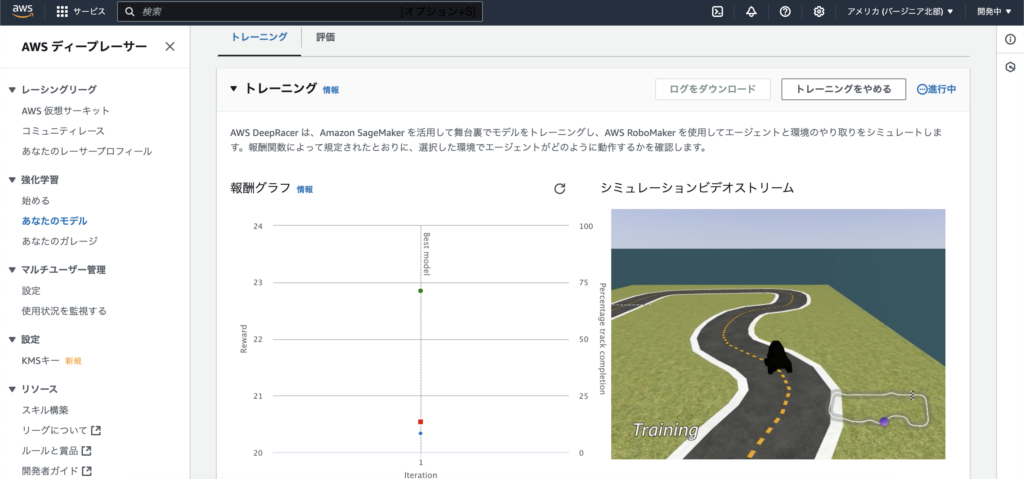The width and height of the screenshot is (1024, 479).
Task: Open the hexagon tools icon on right
Action: point(1010,67)
